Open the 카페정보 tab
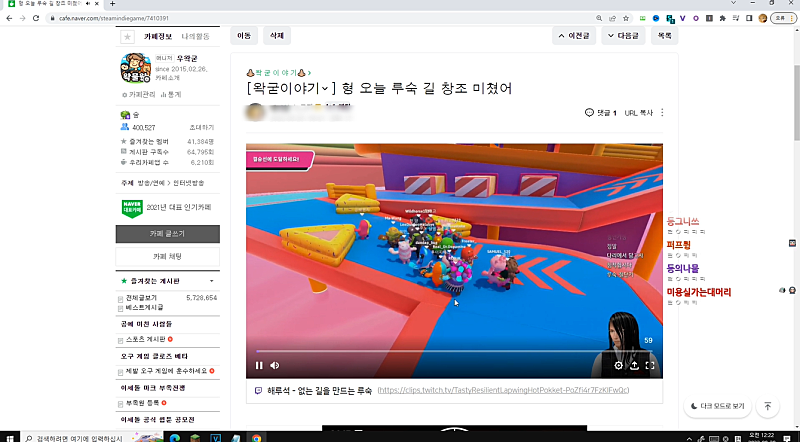 [x=158, y=37]
